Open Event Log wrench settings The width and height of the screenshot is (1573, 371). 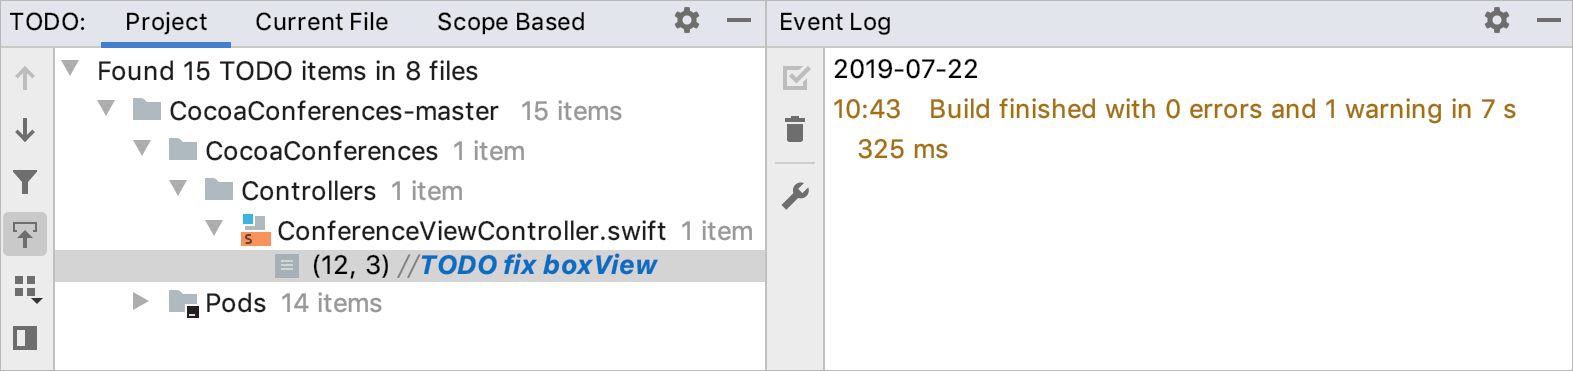[796, 195]
